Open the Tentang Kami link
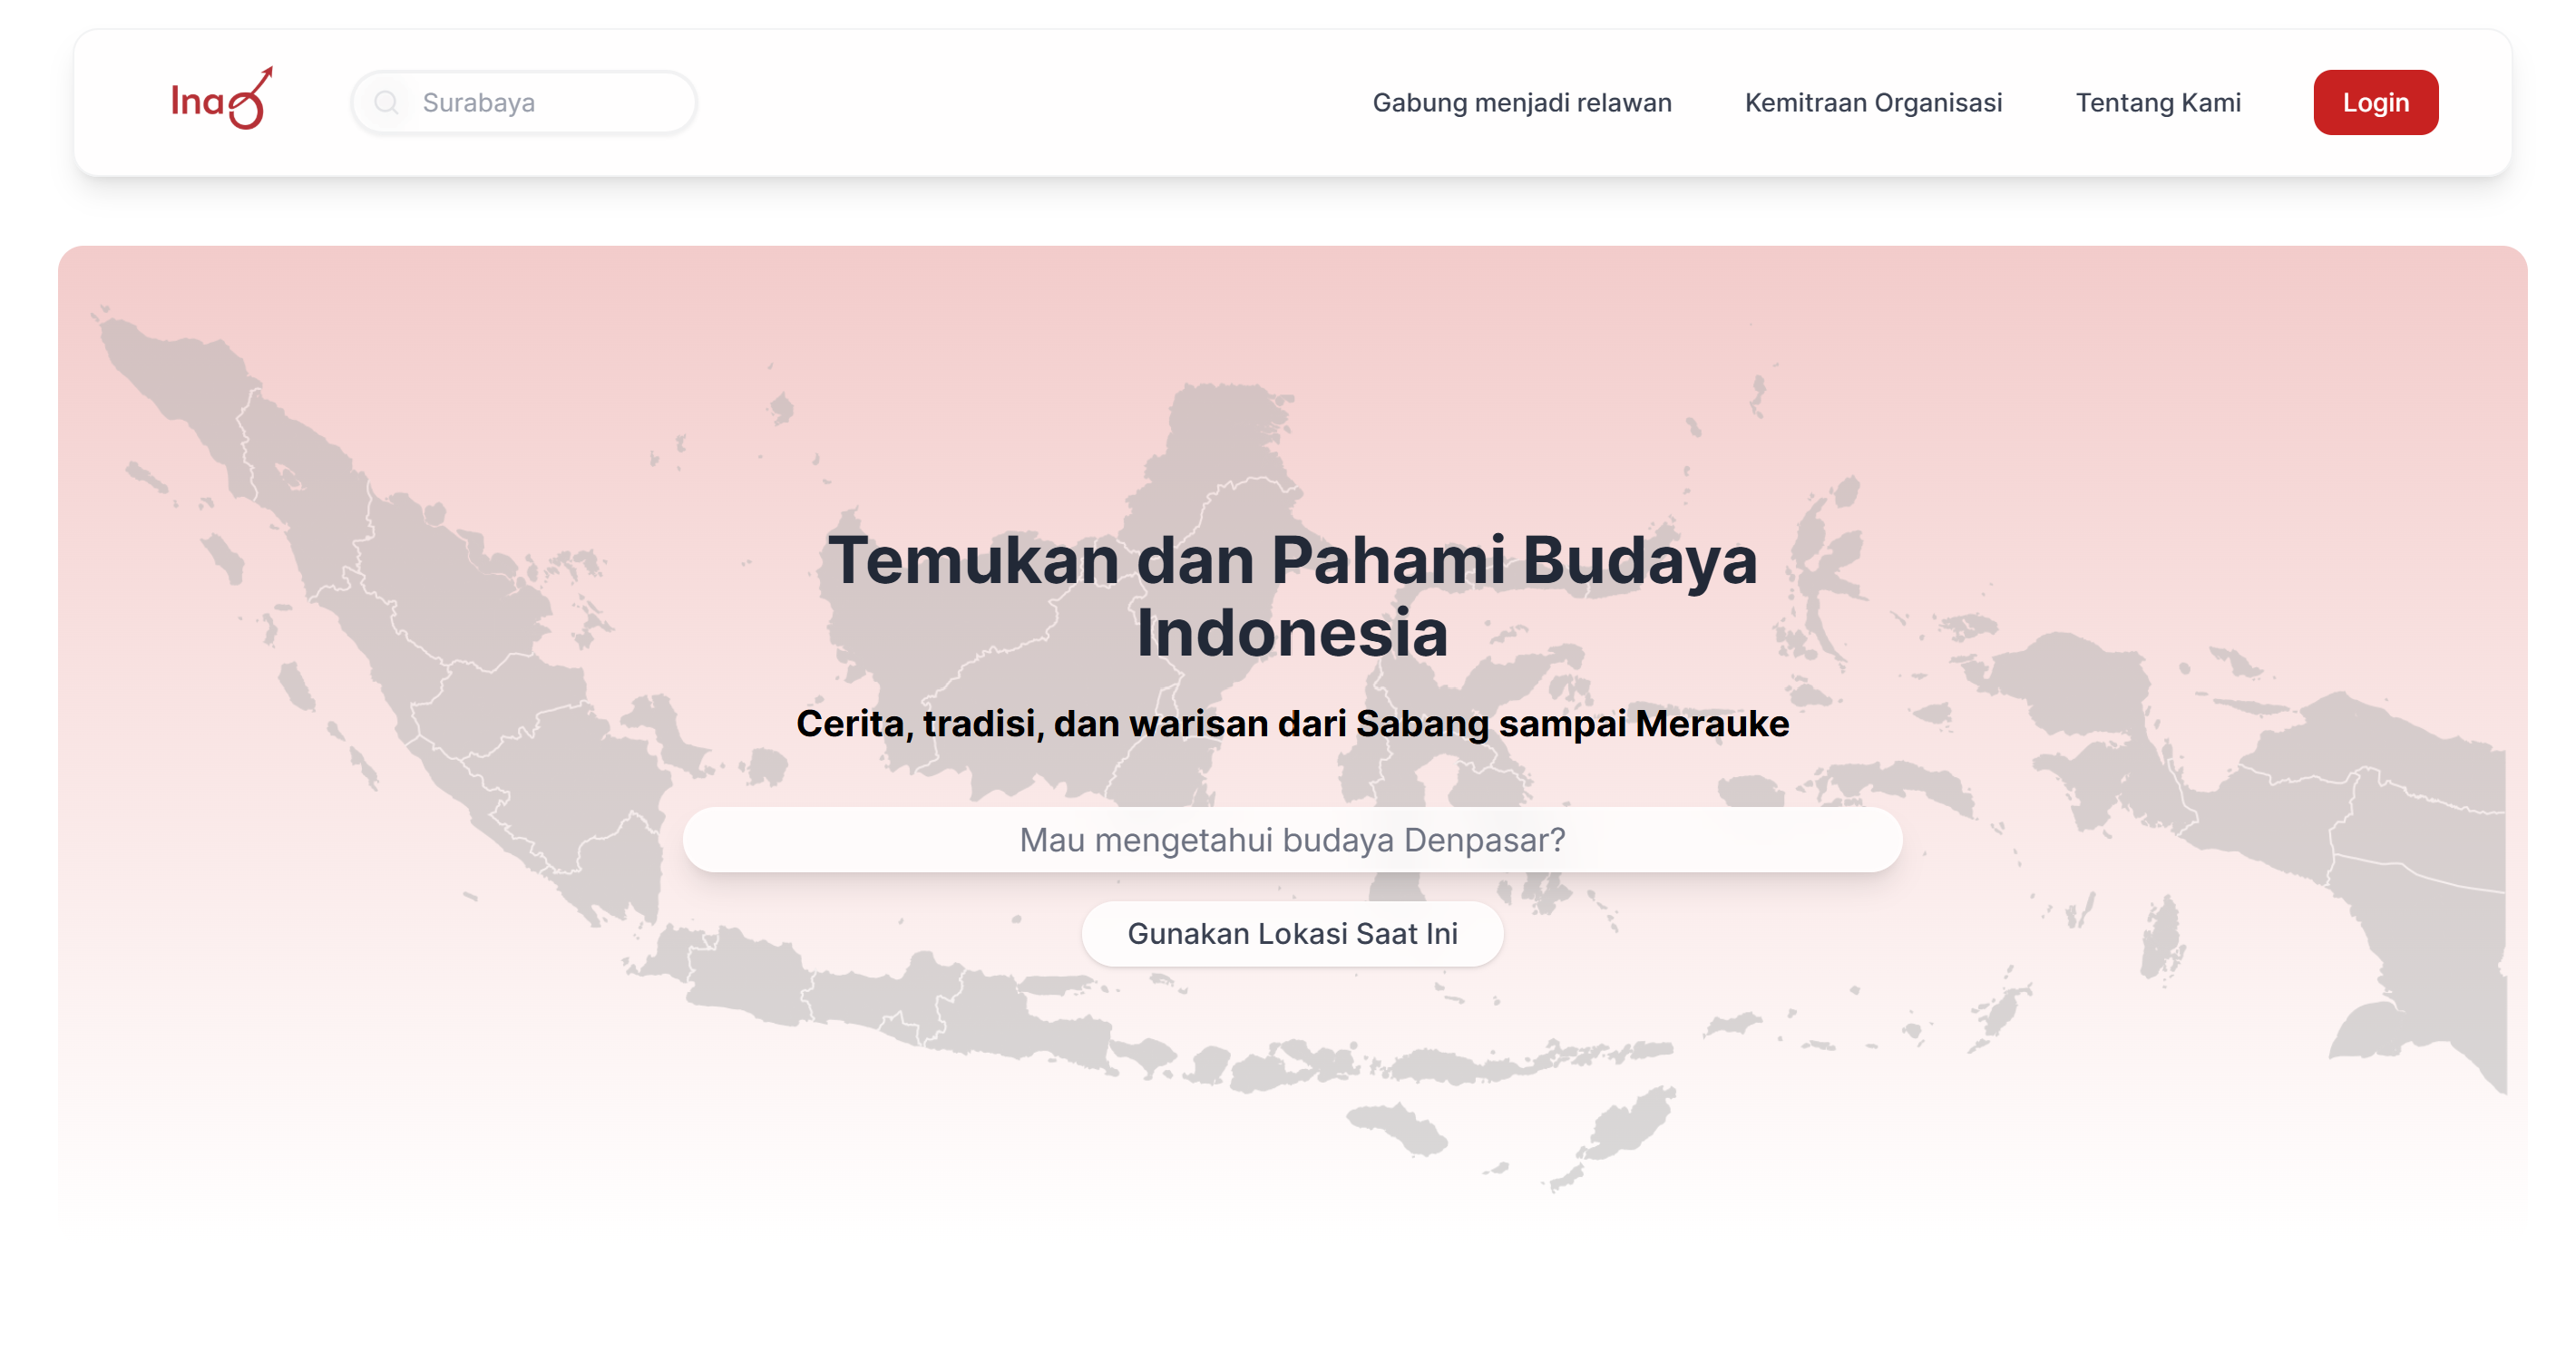 click(x=2157, y=103)
